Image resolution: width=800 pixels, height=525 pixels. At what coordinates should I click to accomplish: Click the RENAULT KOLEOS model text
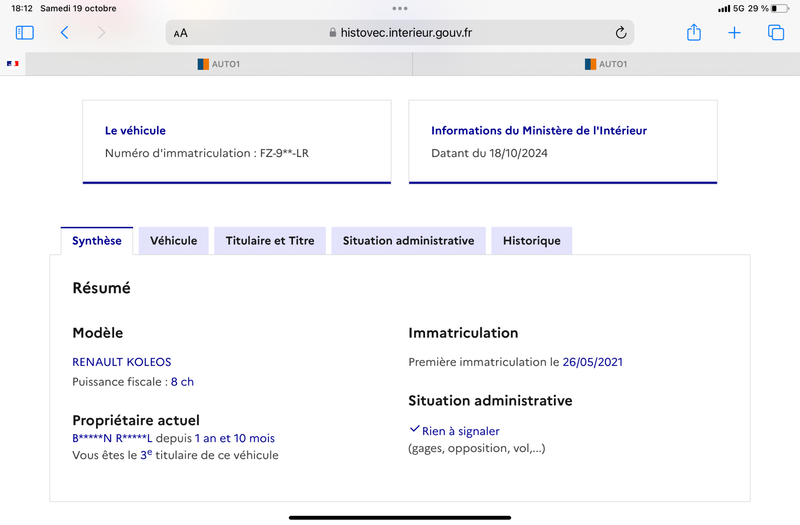click(x=121, y=362)
